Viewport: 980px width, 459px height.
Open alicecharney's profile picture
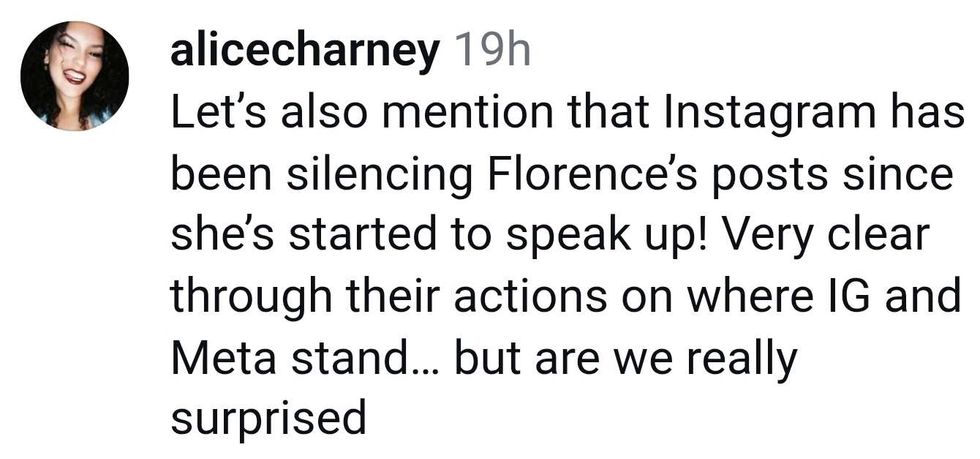74,76
